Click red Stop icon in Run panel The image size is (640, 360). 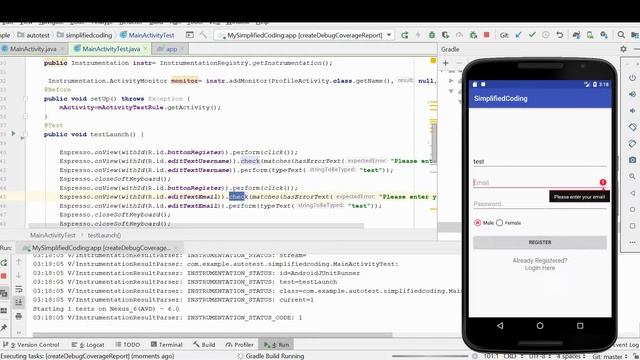pos(4,276)
